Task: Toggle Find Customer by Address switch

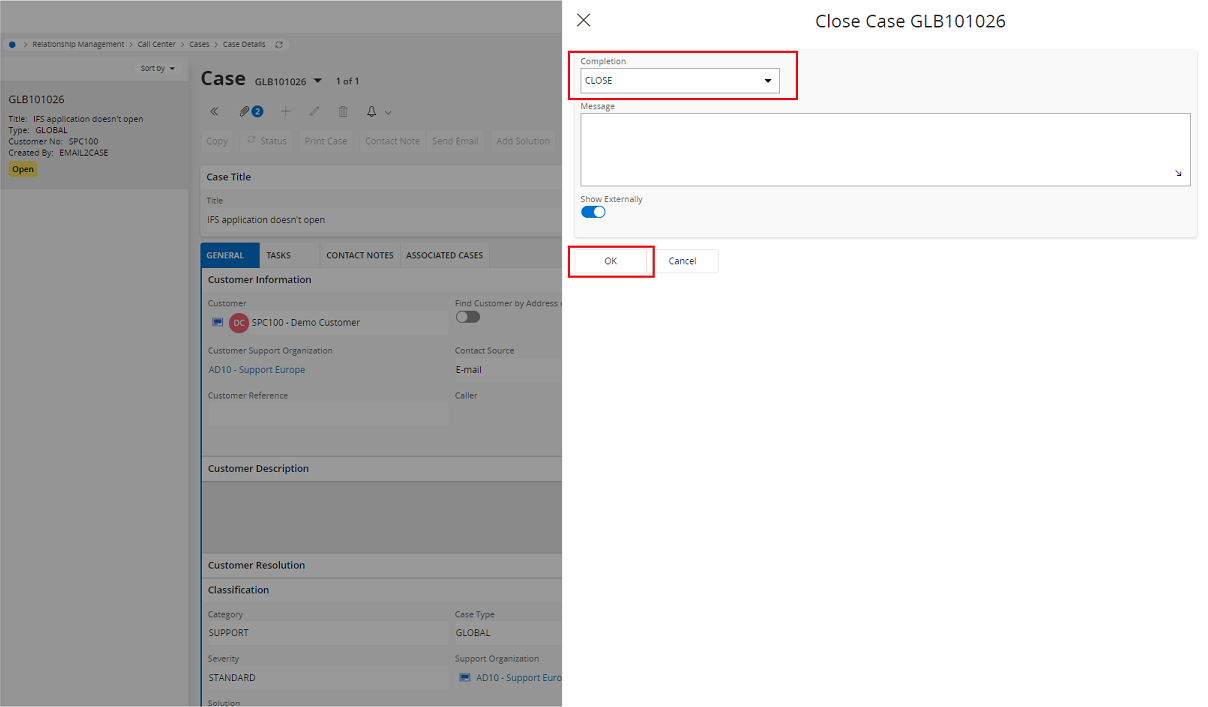Action: (468, 317)
